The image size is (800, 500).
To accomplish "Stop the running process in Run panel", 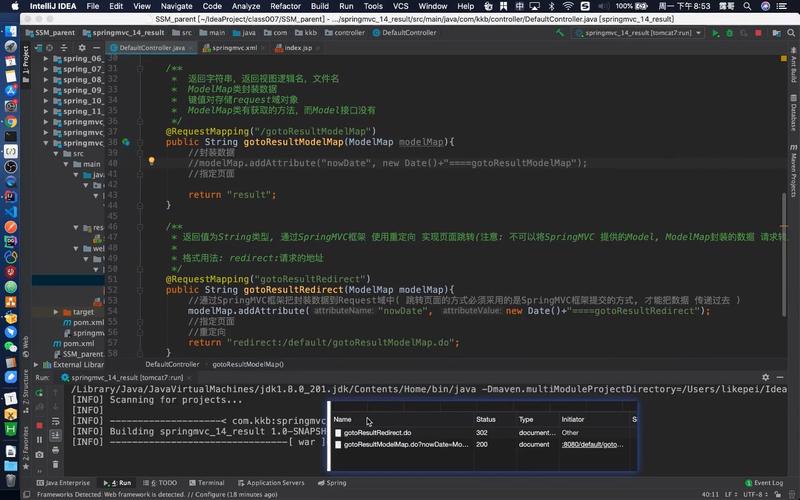I will (39, 425).
